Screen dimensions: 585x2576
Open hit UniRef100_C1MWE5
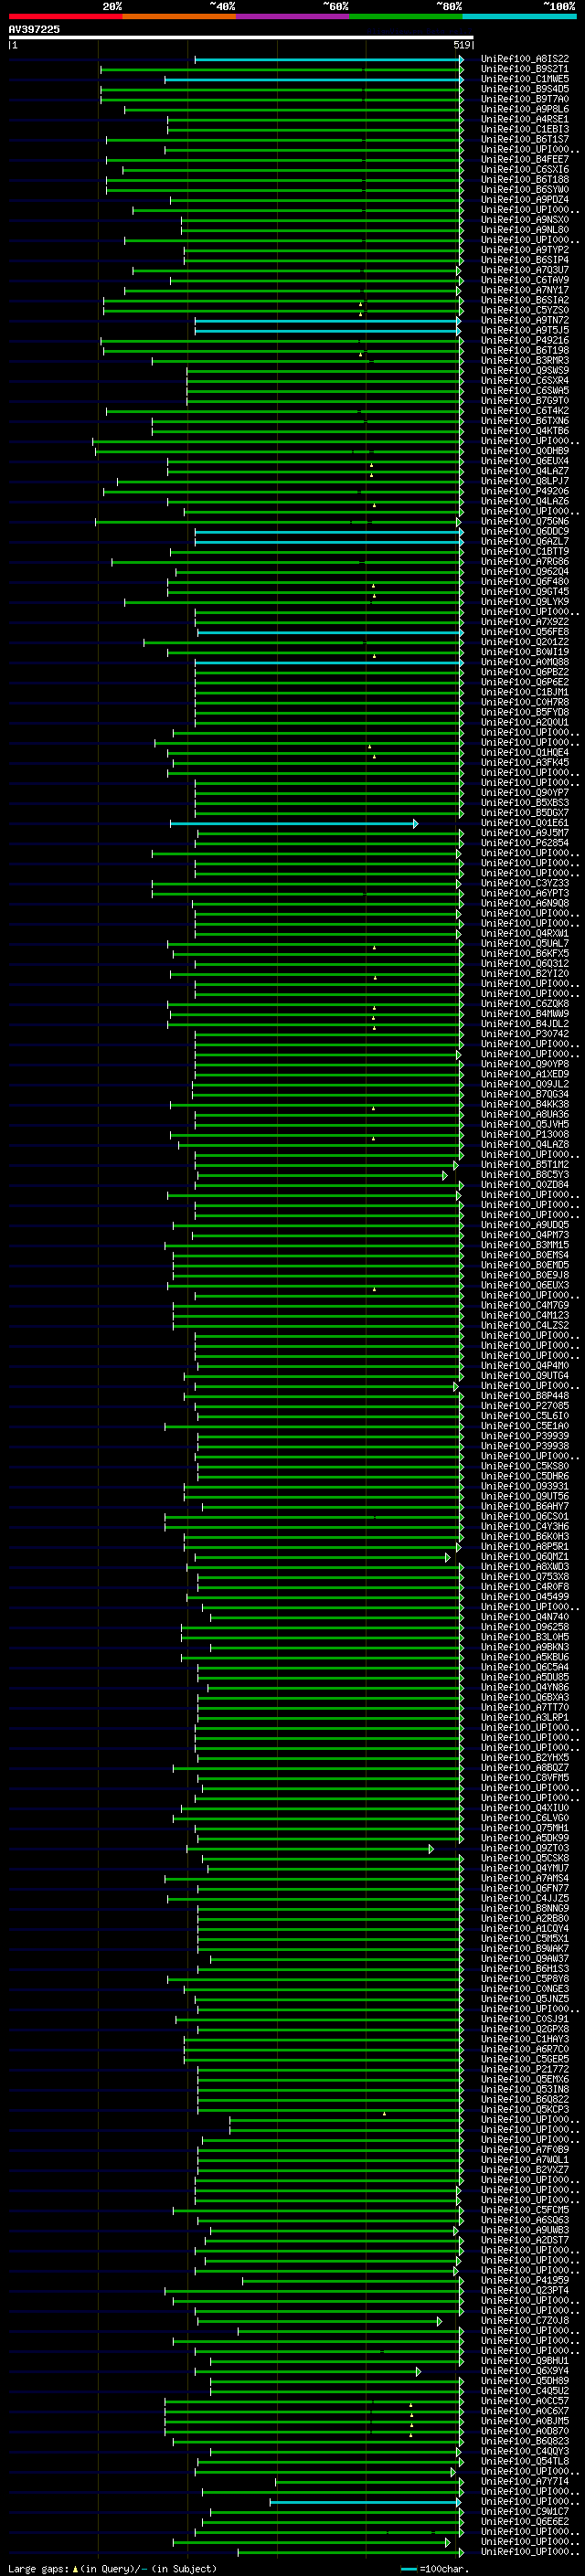point(525,79)
